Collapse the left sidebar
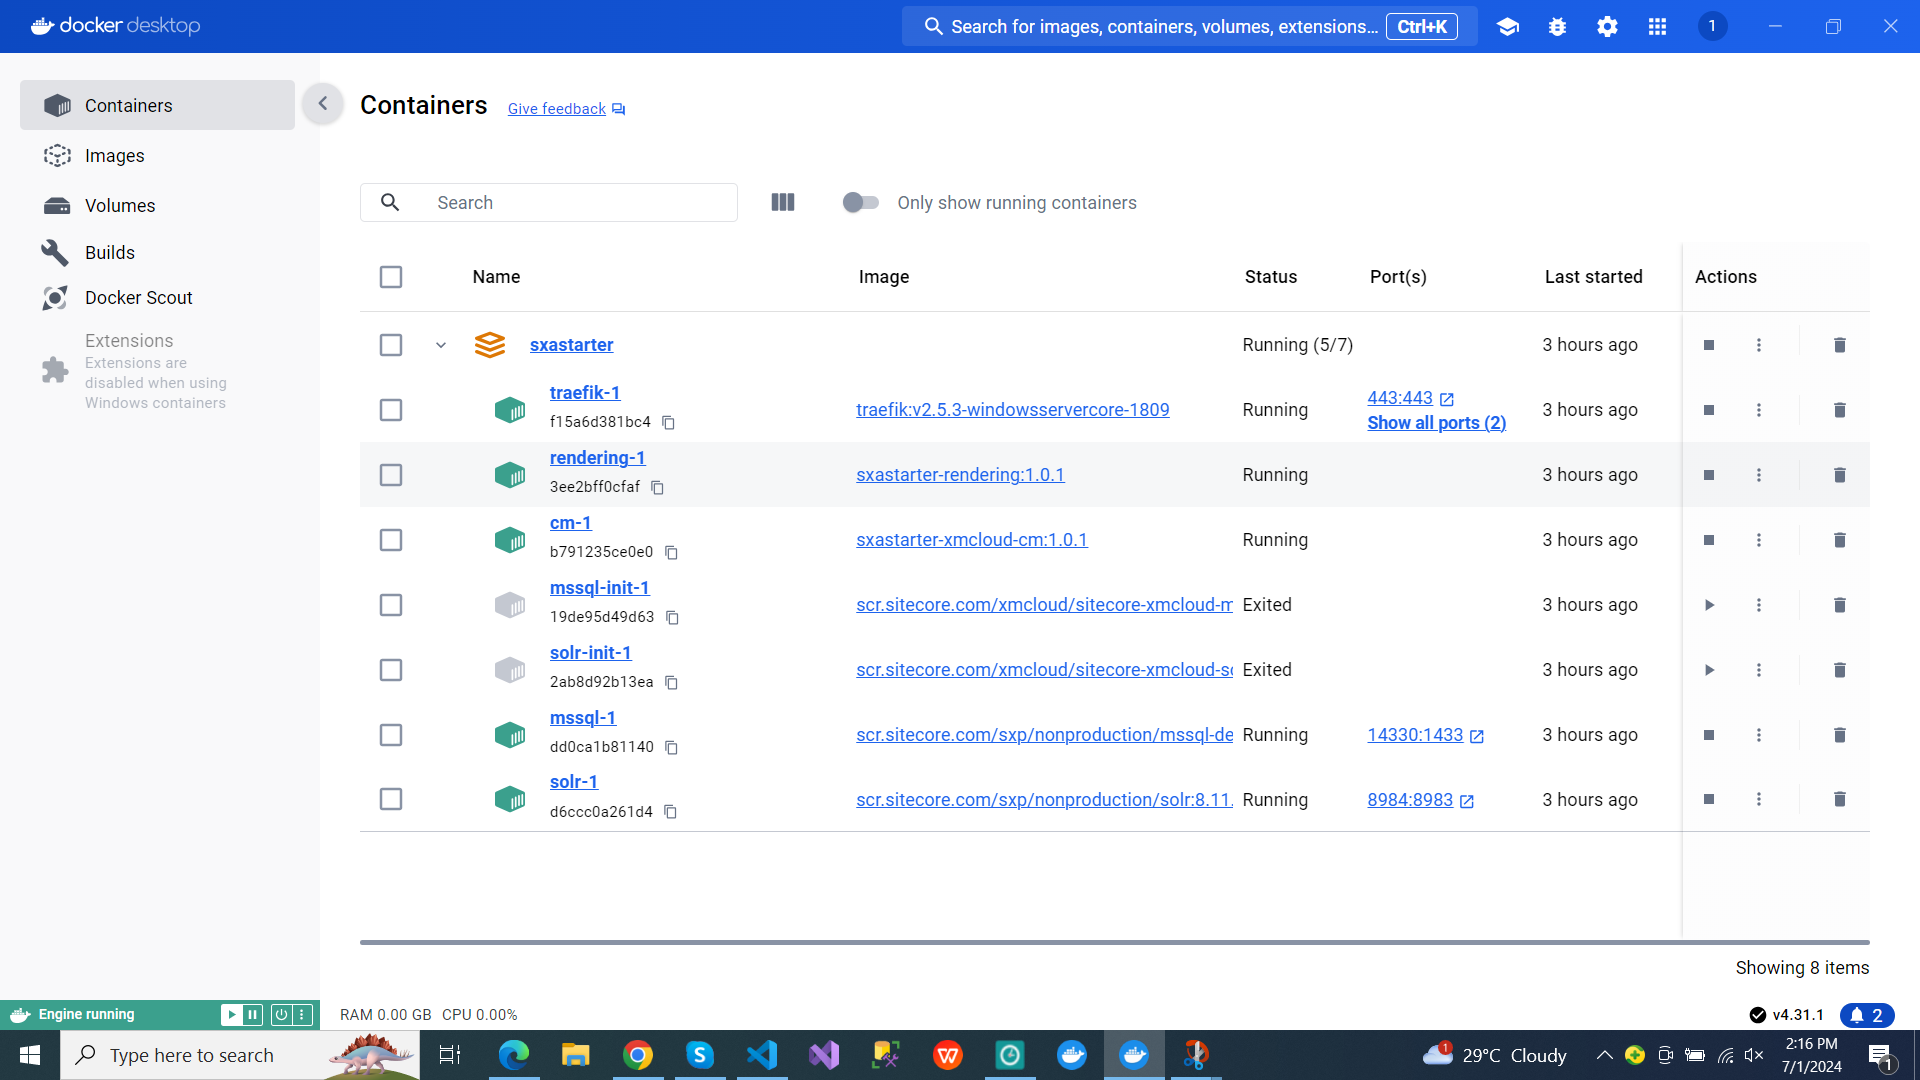Viewport: 1920px width, 1080px height. (x=323, y=104)
